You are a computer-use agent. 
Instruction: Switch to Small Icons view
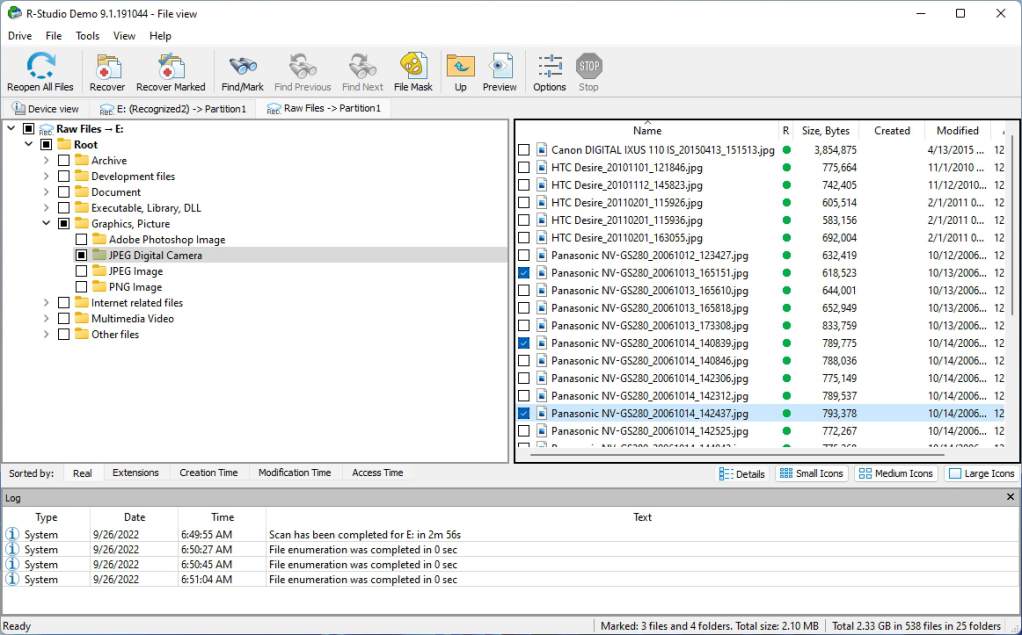(x=811, y=474)
